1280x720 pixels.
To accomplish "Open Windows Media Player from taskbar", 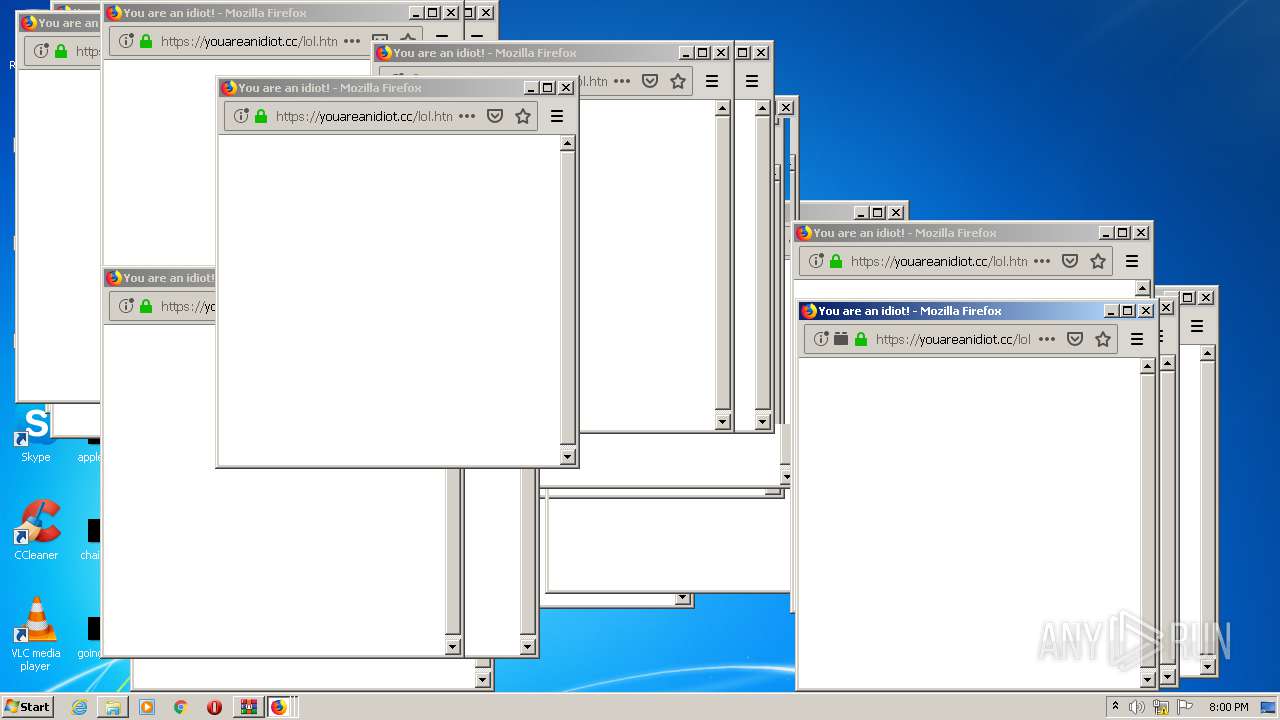I will [x=147, y=707].
